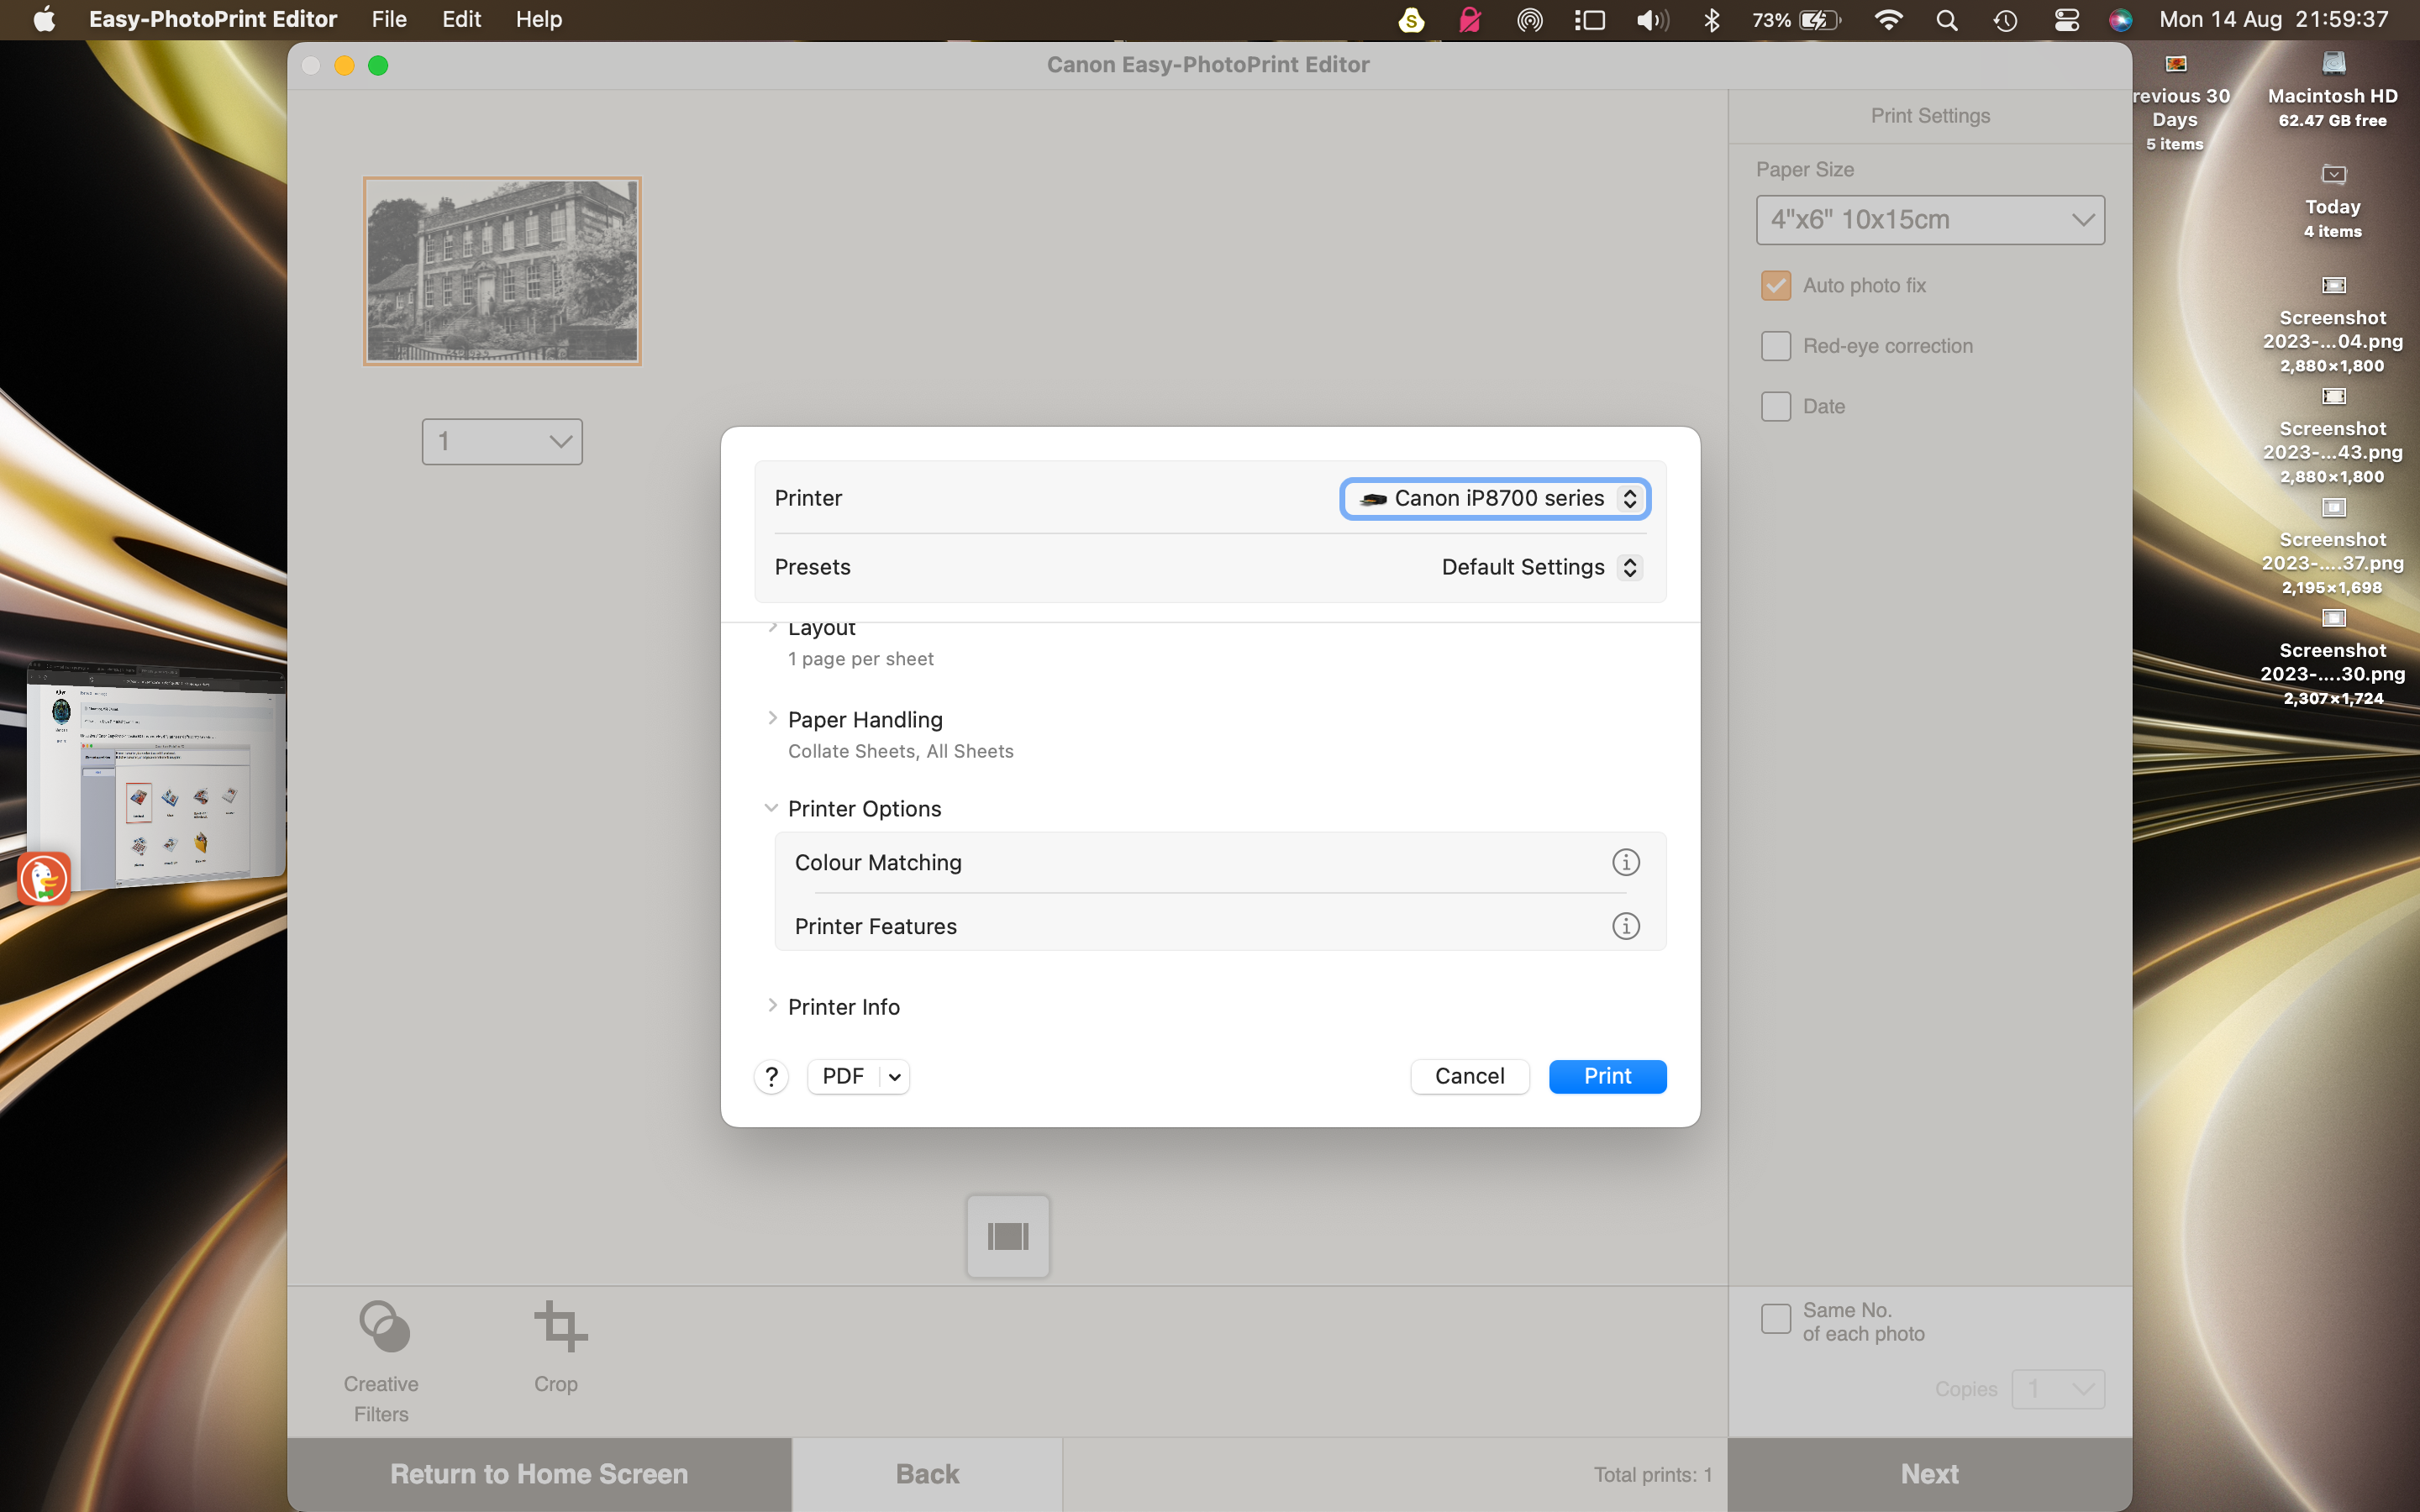The height and width of the screenshot is (1512, 2420).
Task: Select the Printer Features row
Action: 1220,926
